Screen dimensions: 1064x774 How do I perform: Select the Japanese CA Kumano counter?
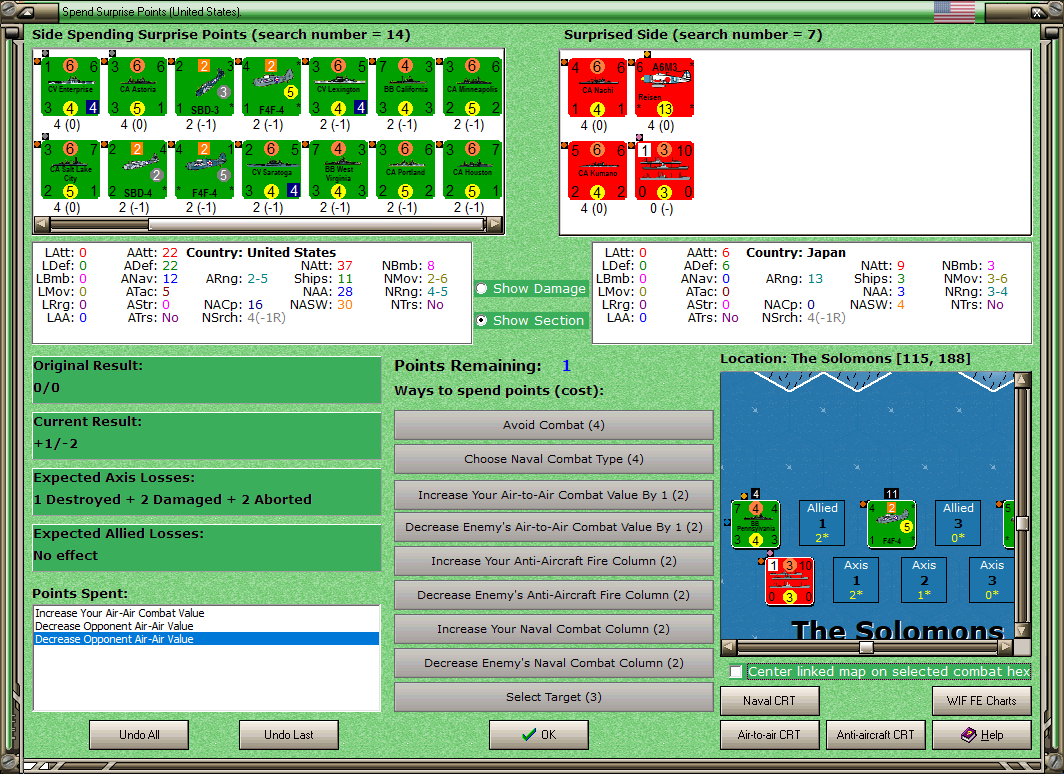[597, 170]
